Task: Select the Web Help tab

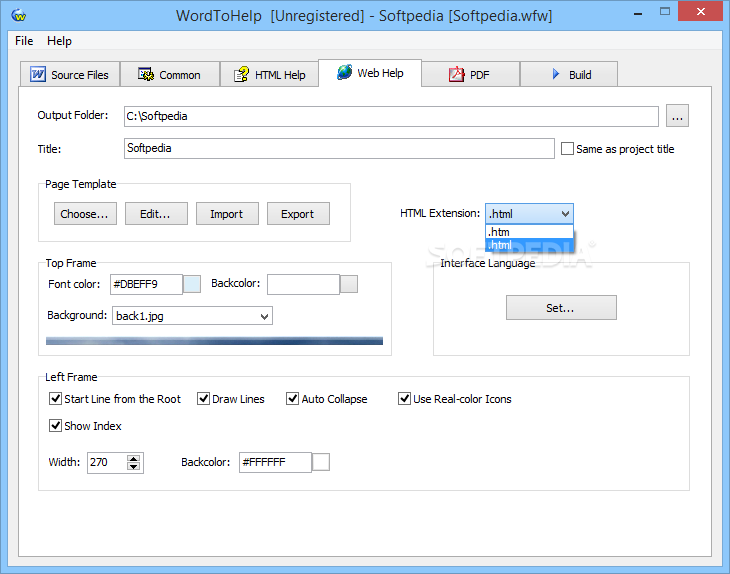Action: 370,73
